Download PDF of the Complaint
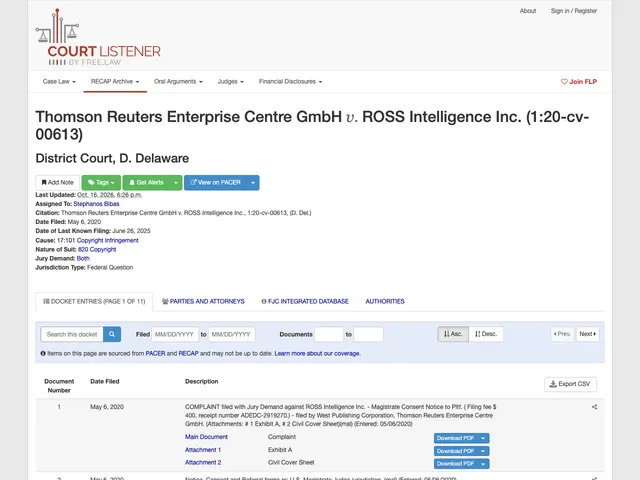 click(x=455, y=438)
